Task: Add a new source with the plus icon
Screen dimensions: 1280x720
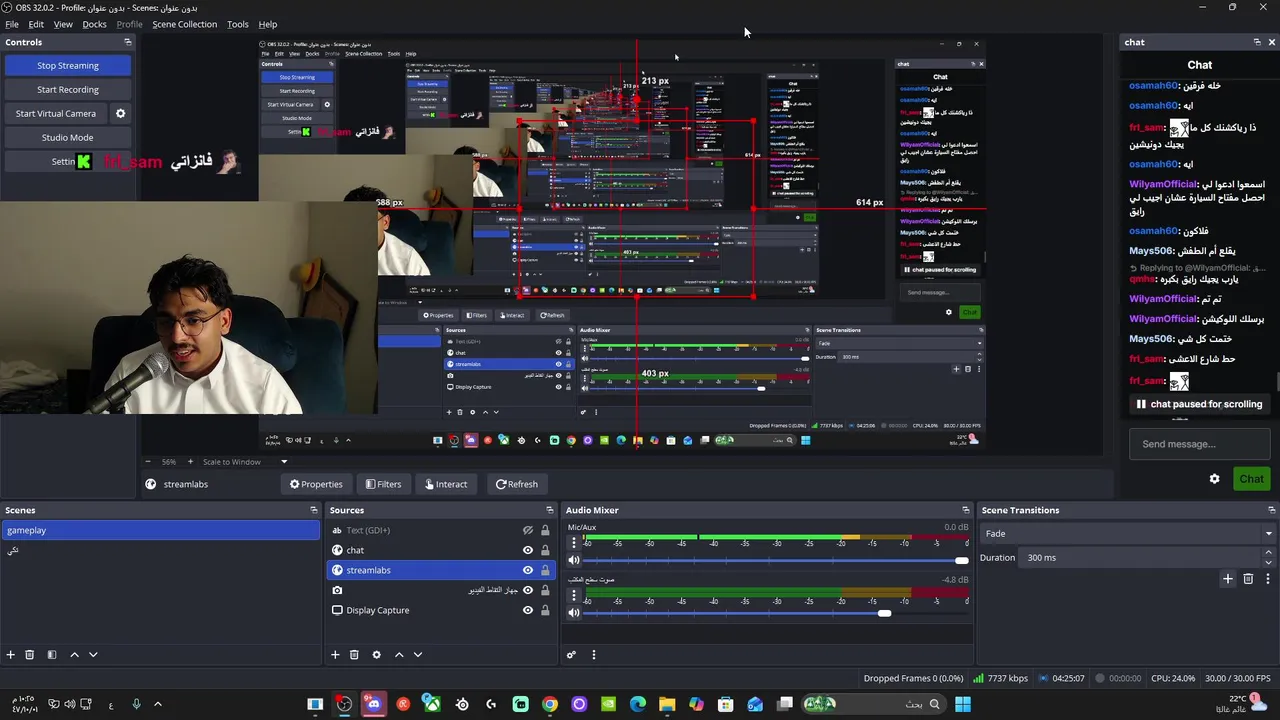Action: pos(335,655)
